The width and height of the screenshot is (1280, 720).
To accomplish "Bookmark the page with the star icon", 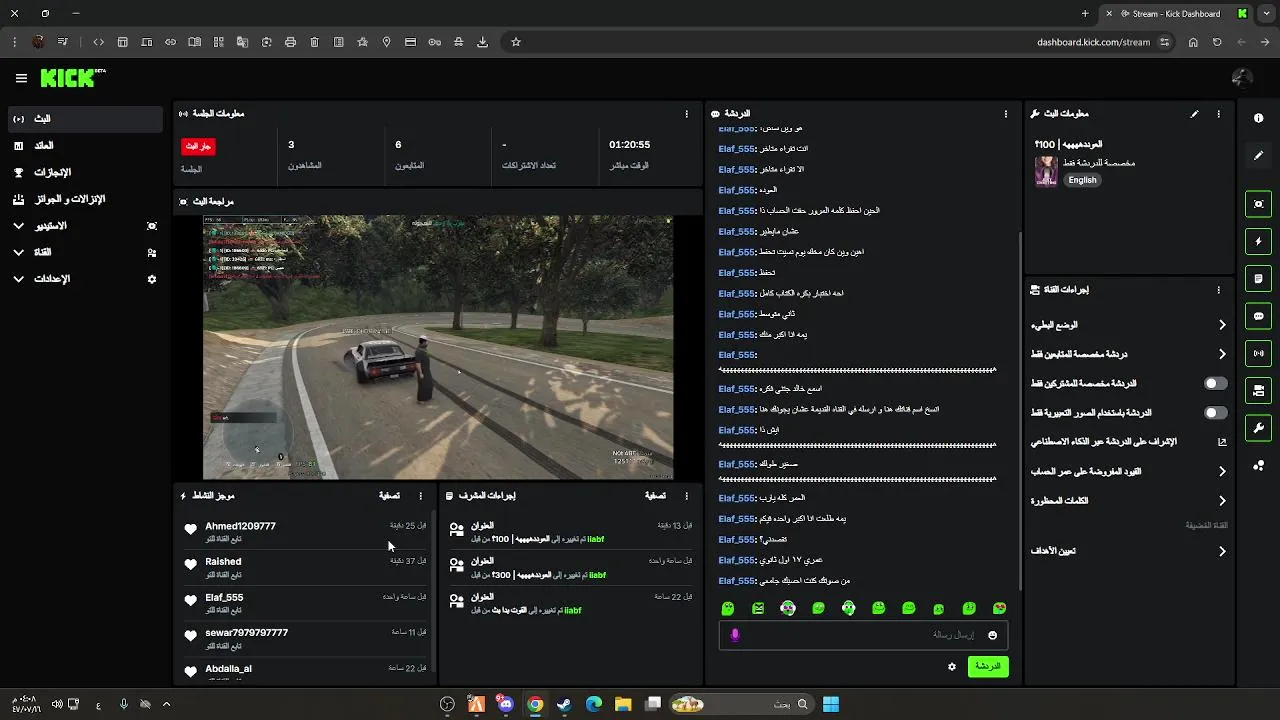I will [516, 42].
